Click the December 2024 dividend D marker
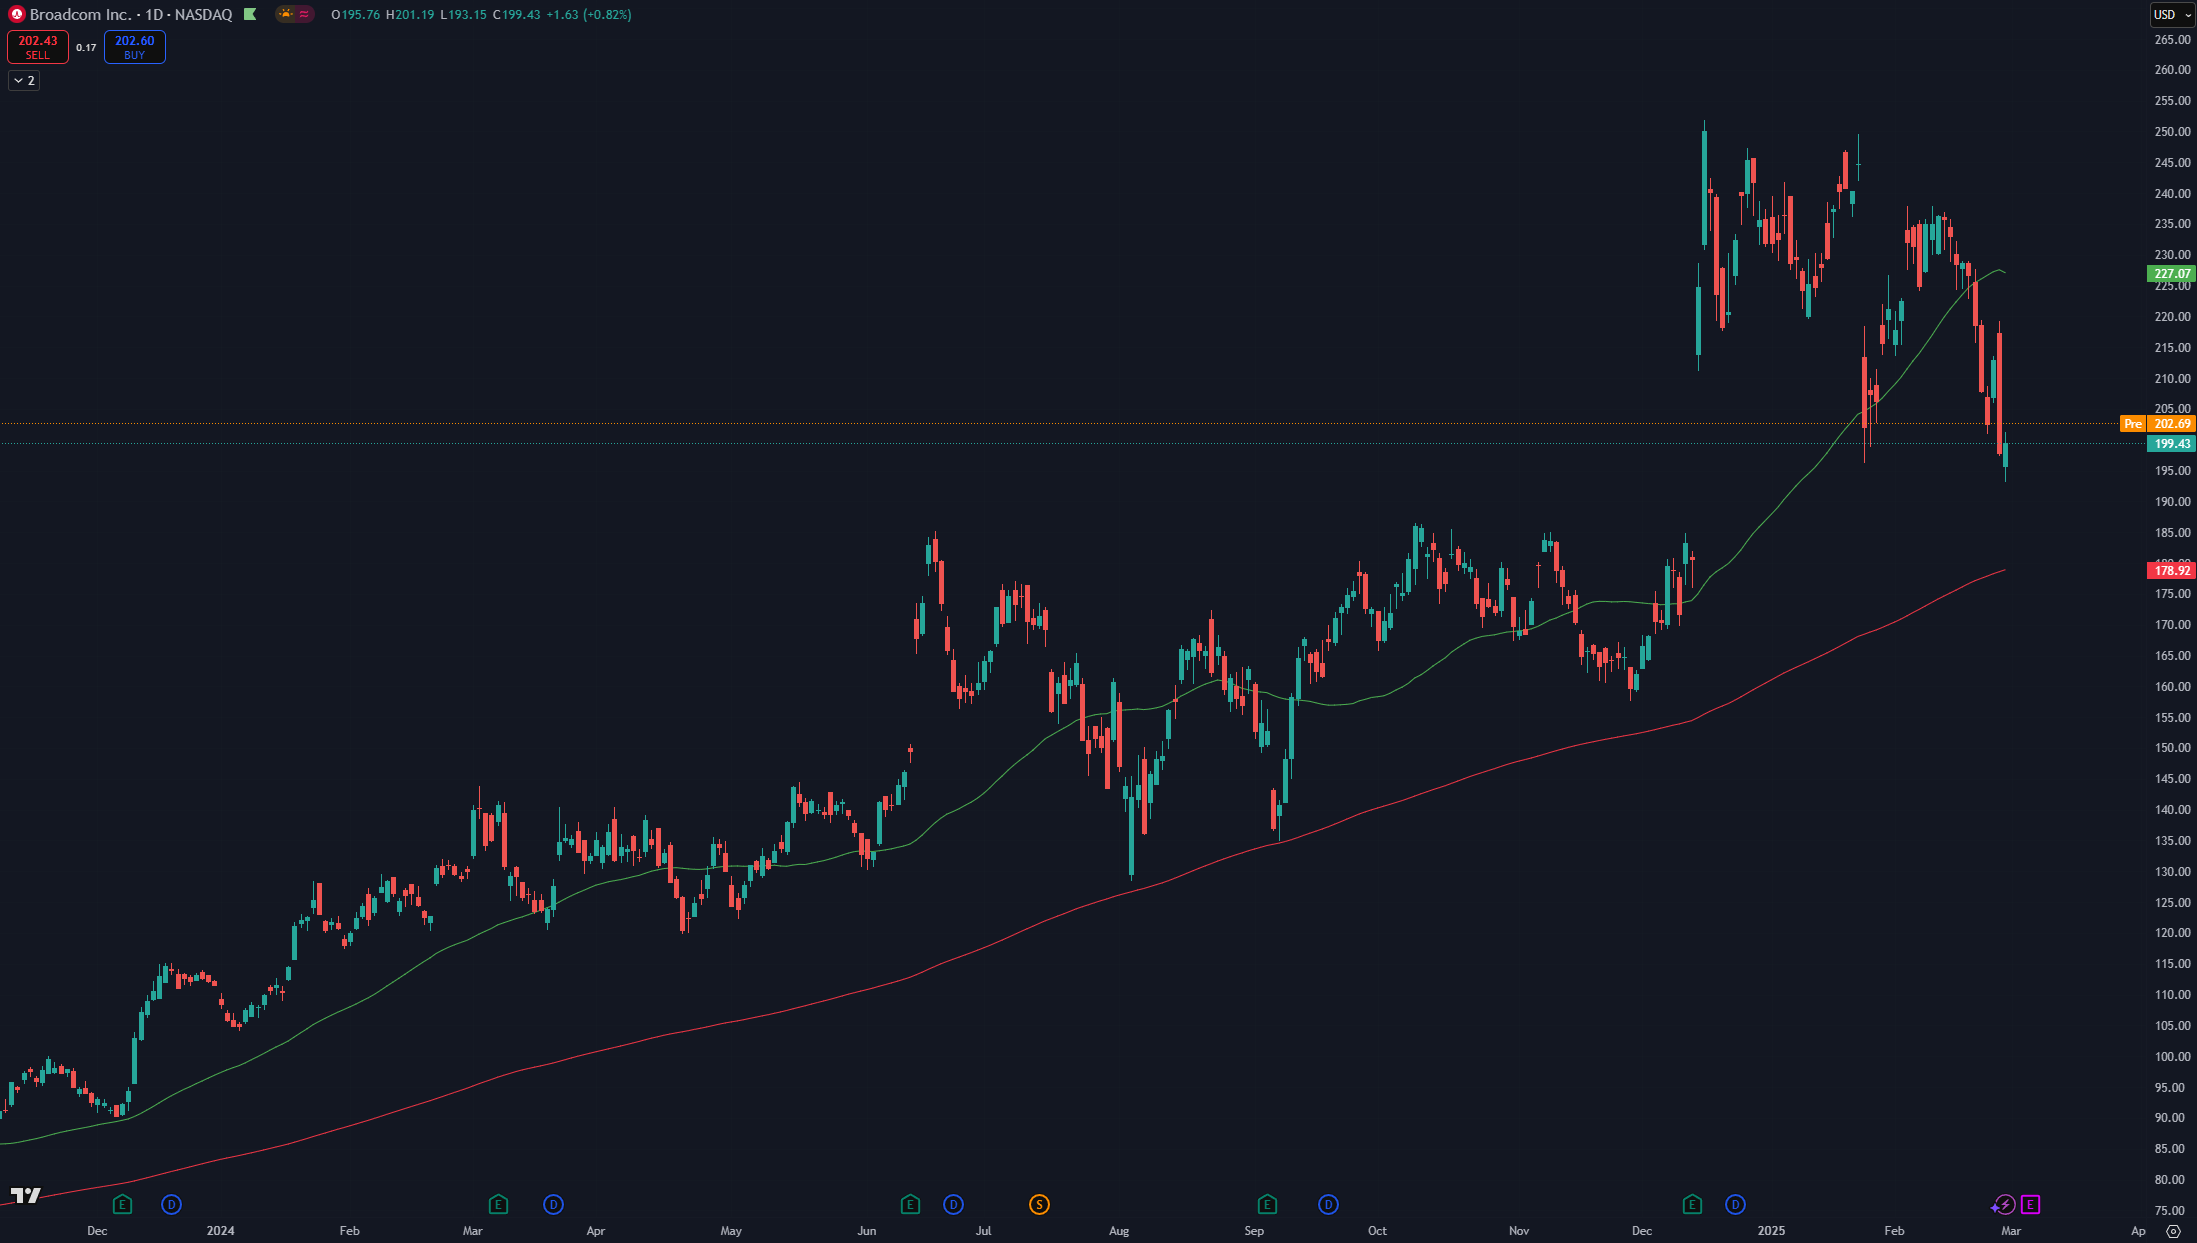 pyautogui.click(x=1735, y=1204)
